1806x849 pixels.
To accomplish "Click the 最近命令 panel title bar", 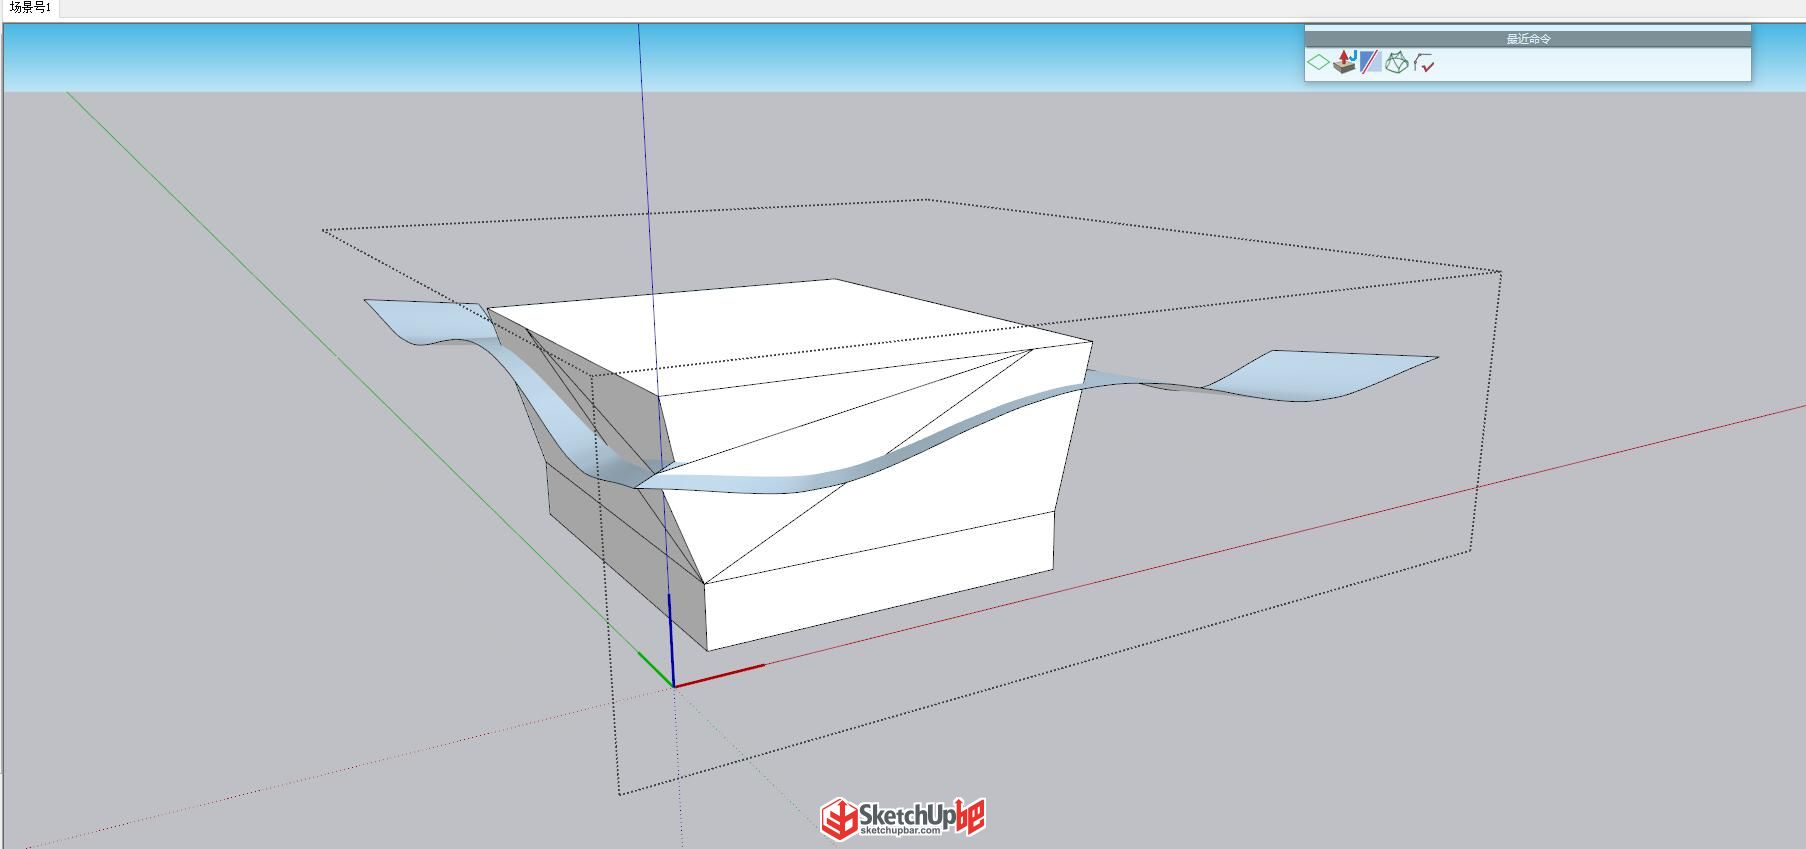I will [x=1528, y=39].
